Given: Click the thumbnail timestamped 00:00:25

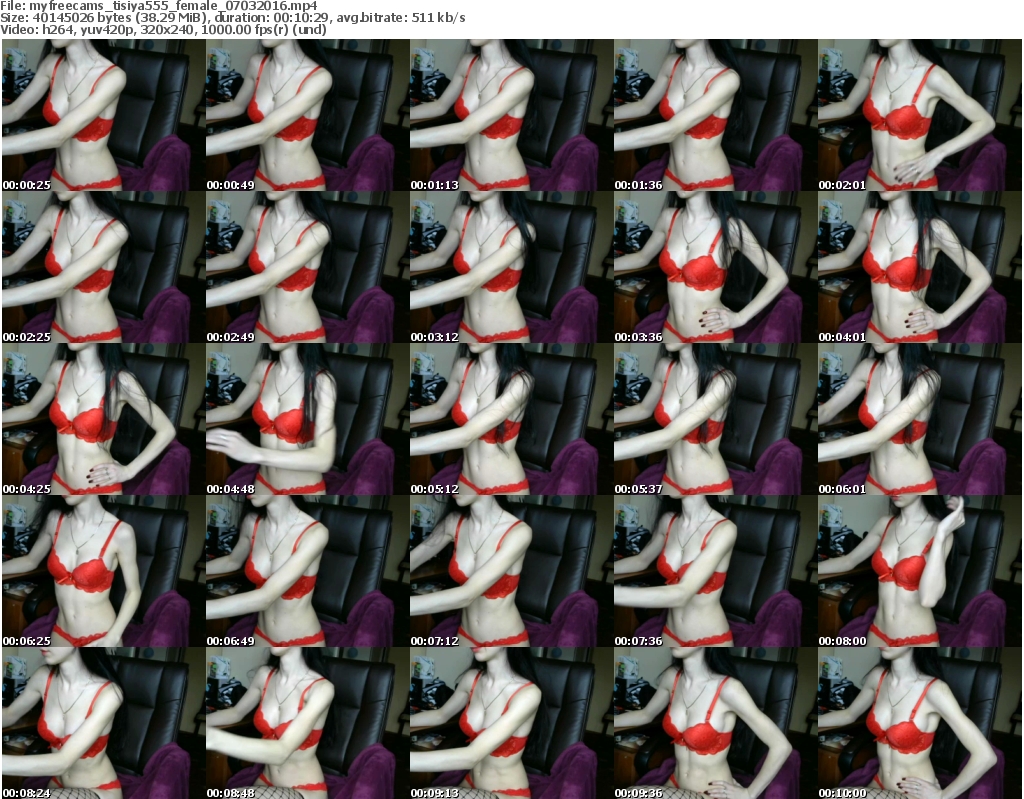Looking at the screenshot, I should point(104,115).
